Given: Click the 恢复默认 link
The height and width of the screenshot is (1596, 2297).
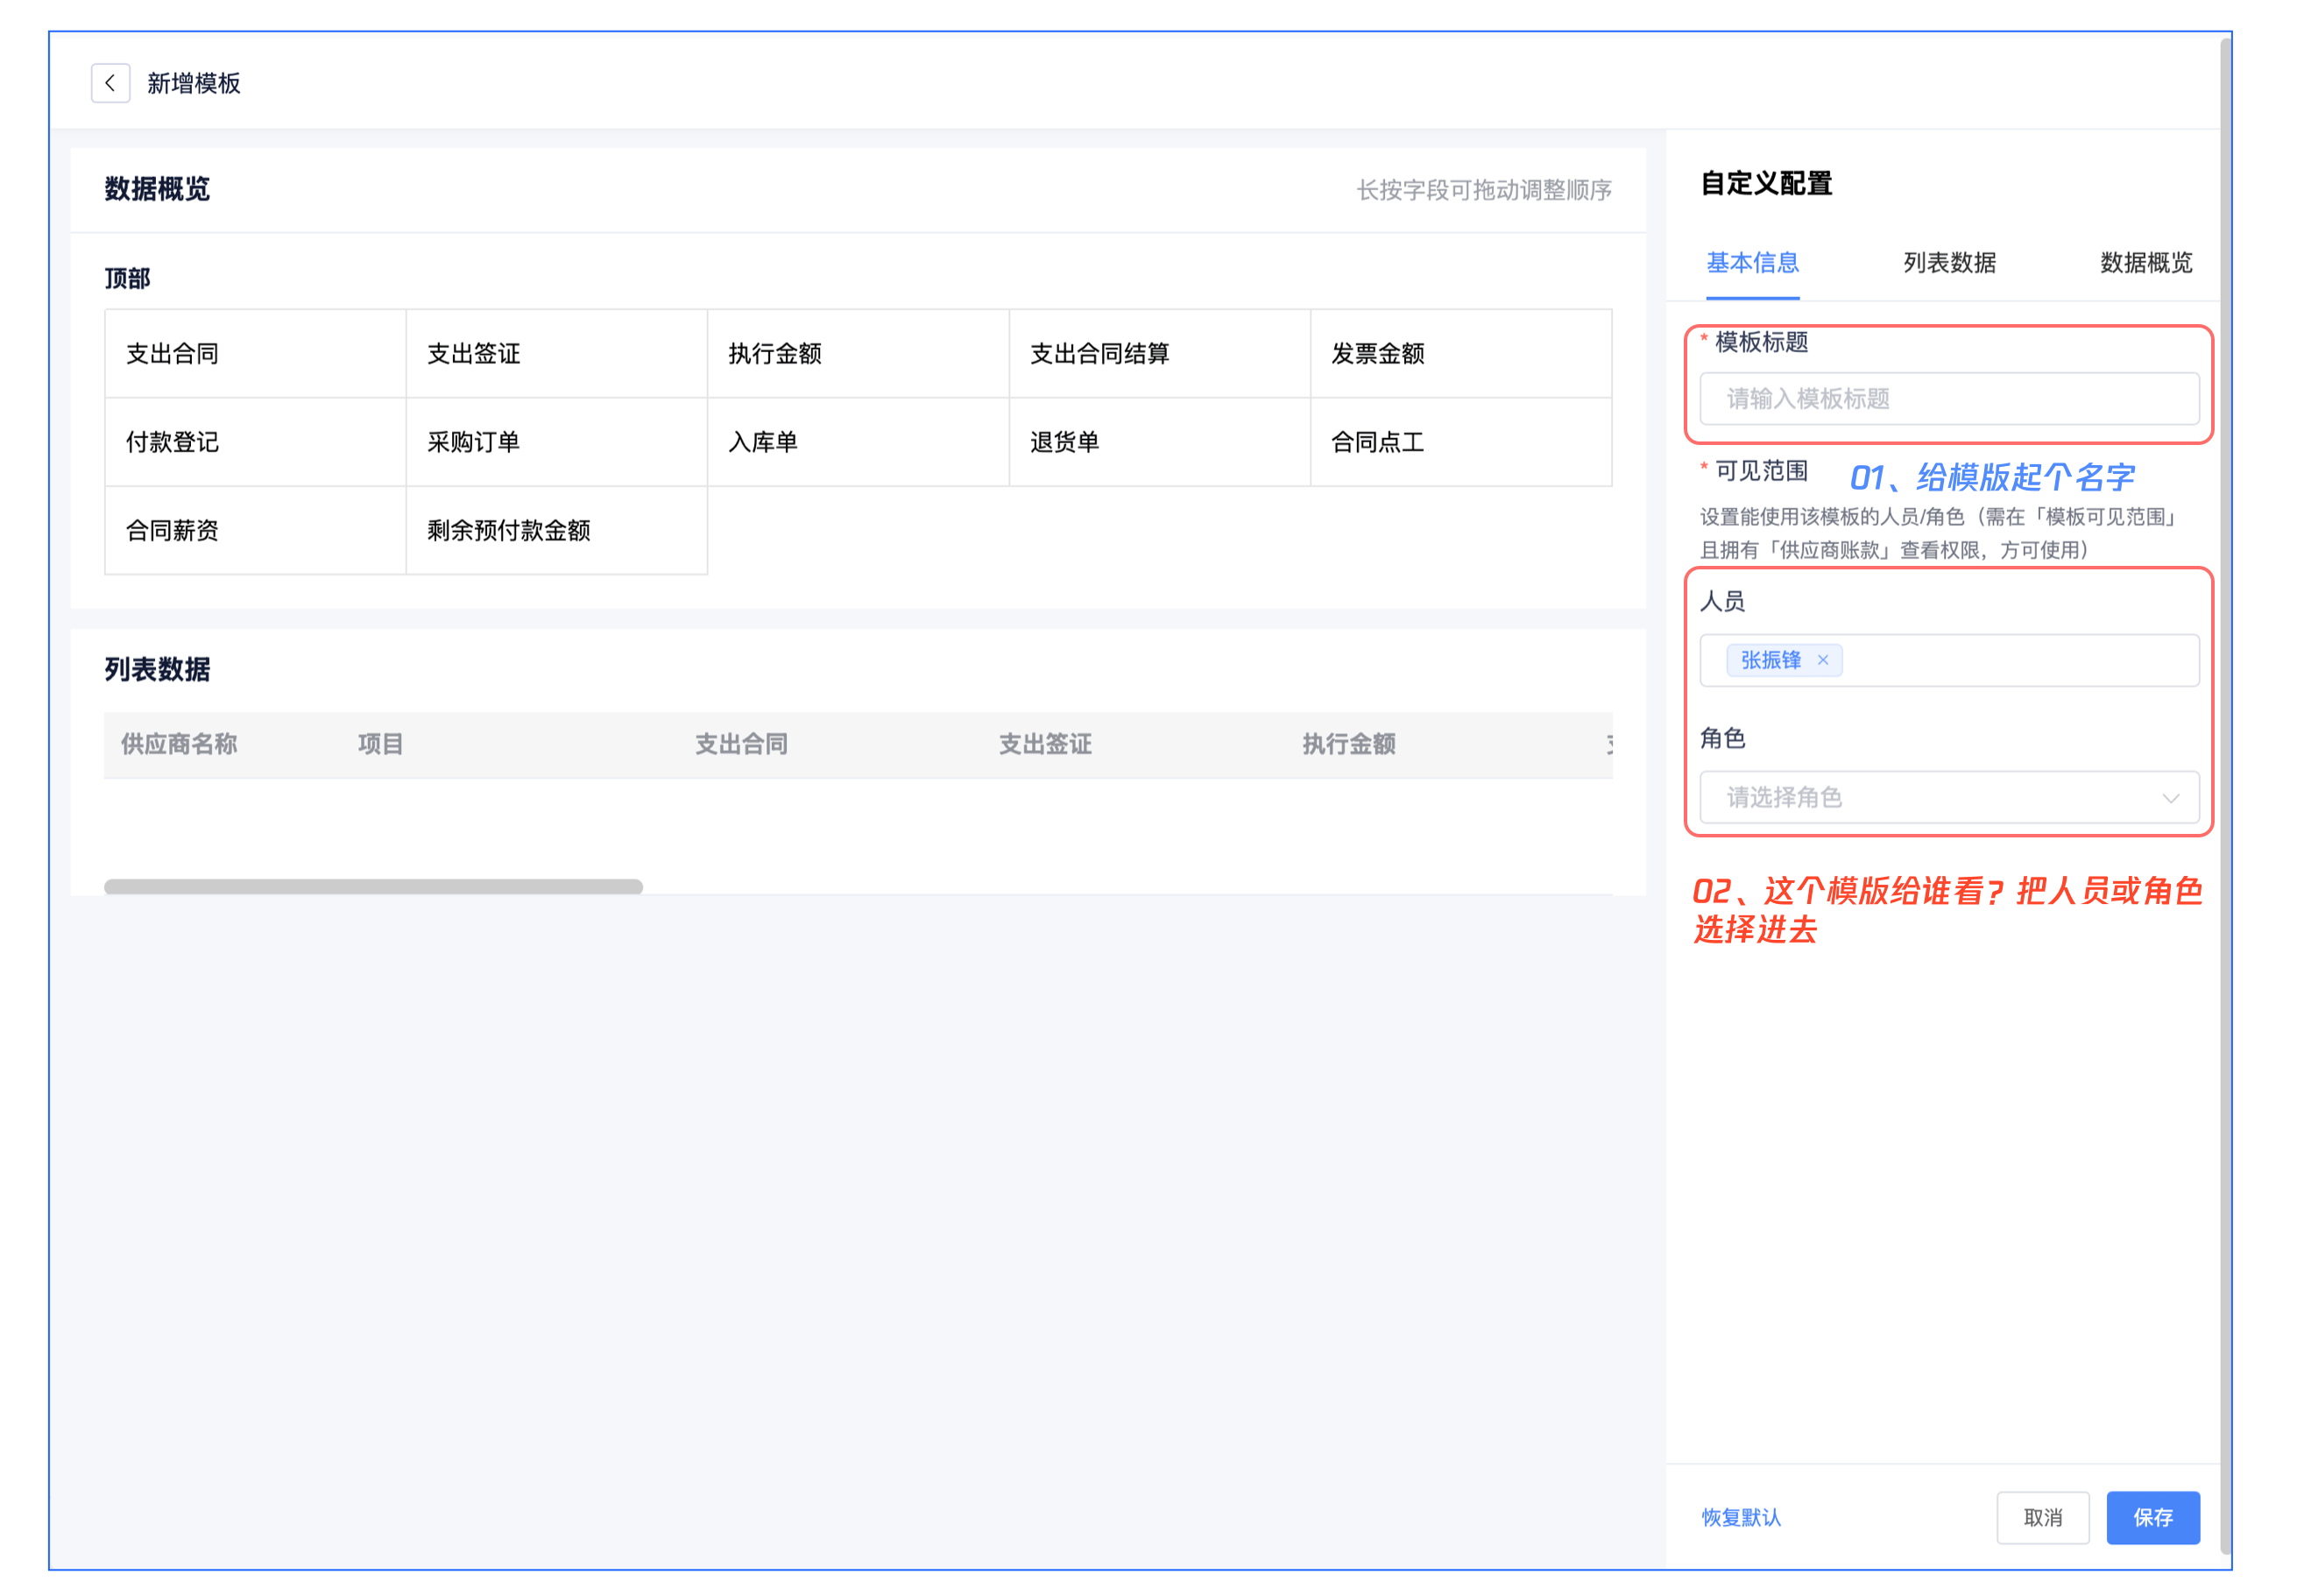Looking at the screenshot, I should (1740, 1517).
